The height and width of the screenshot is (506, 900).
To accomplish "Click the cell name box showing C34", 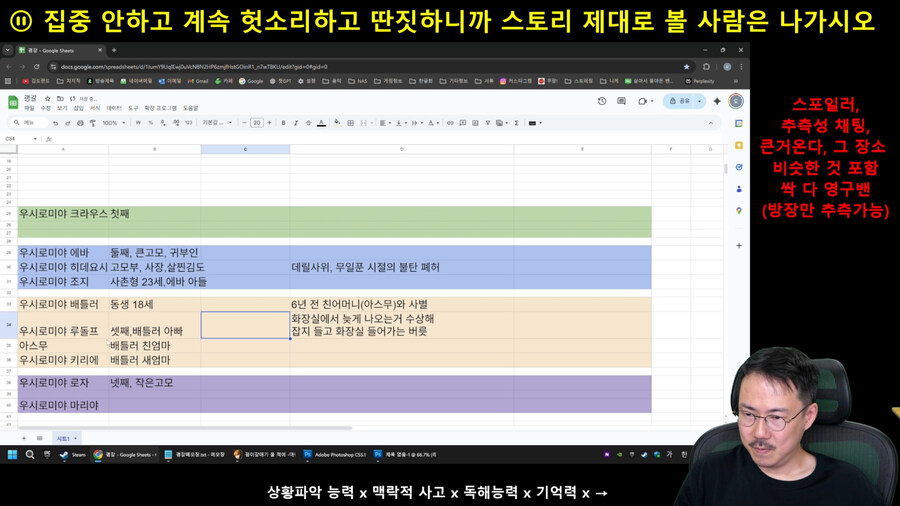I will [x=17, y=139].
